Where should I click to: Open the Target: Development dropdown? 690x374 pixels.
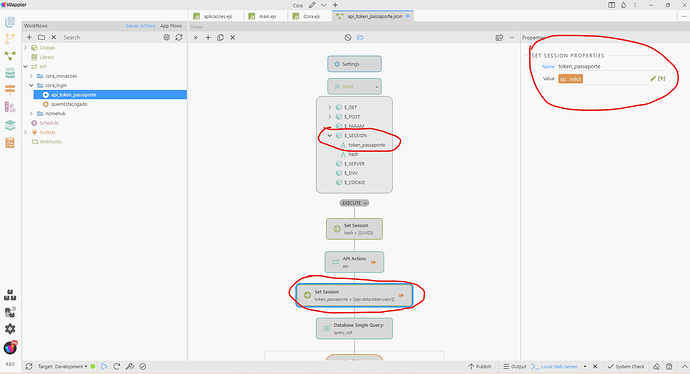[x=62, y=366]
